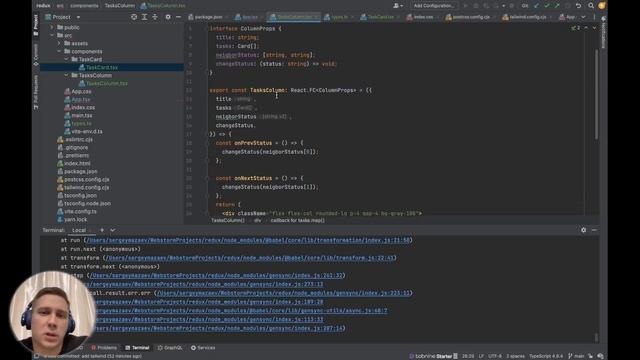The height and width of the screenshot is (360, 640).
Task: Open gensync index.js:261:32 link in terminal
Action: pyautogui.click(x=216, y=276)
